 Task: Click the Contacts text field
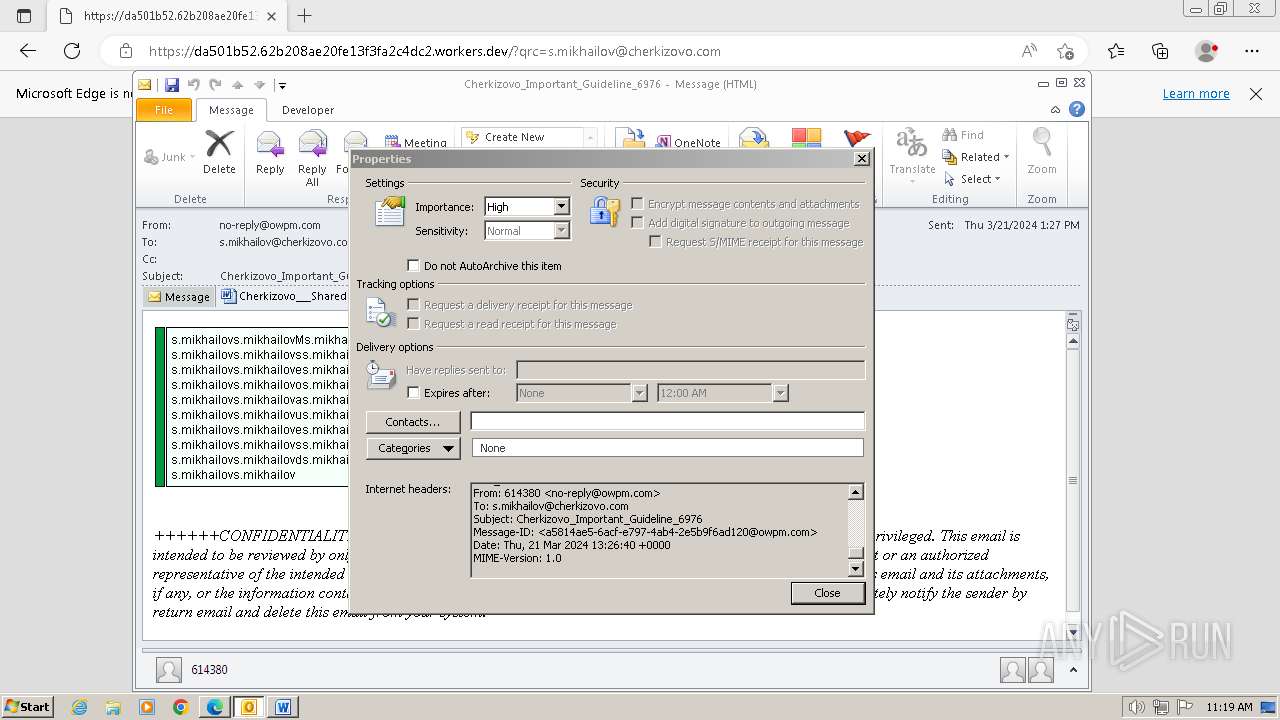tap(667, 422)
